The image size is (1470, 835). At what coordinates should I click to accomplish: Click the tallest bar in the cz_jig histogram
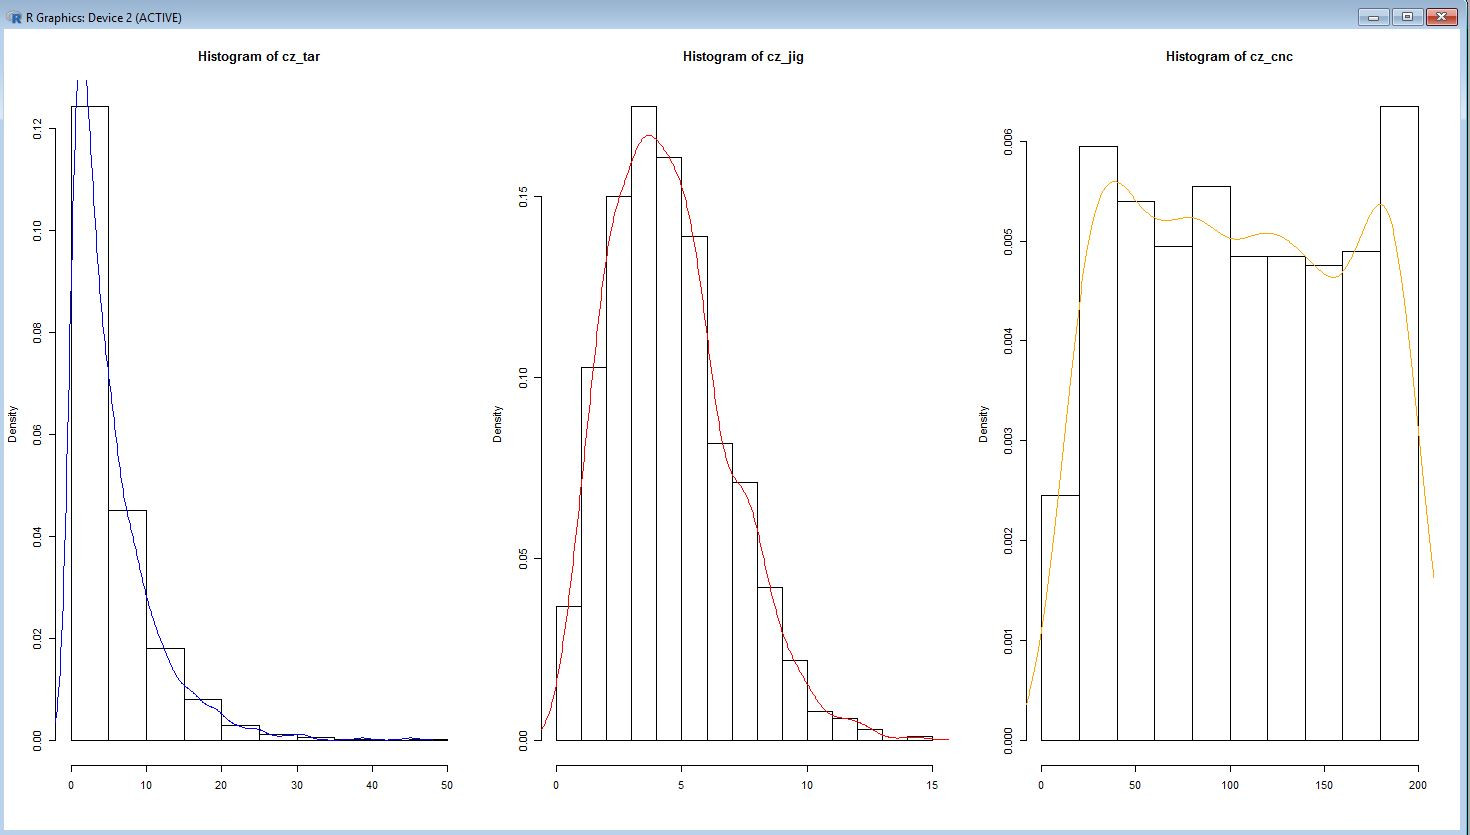point(644,420)
